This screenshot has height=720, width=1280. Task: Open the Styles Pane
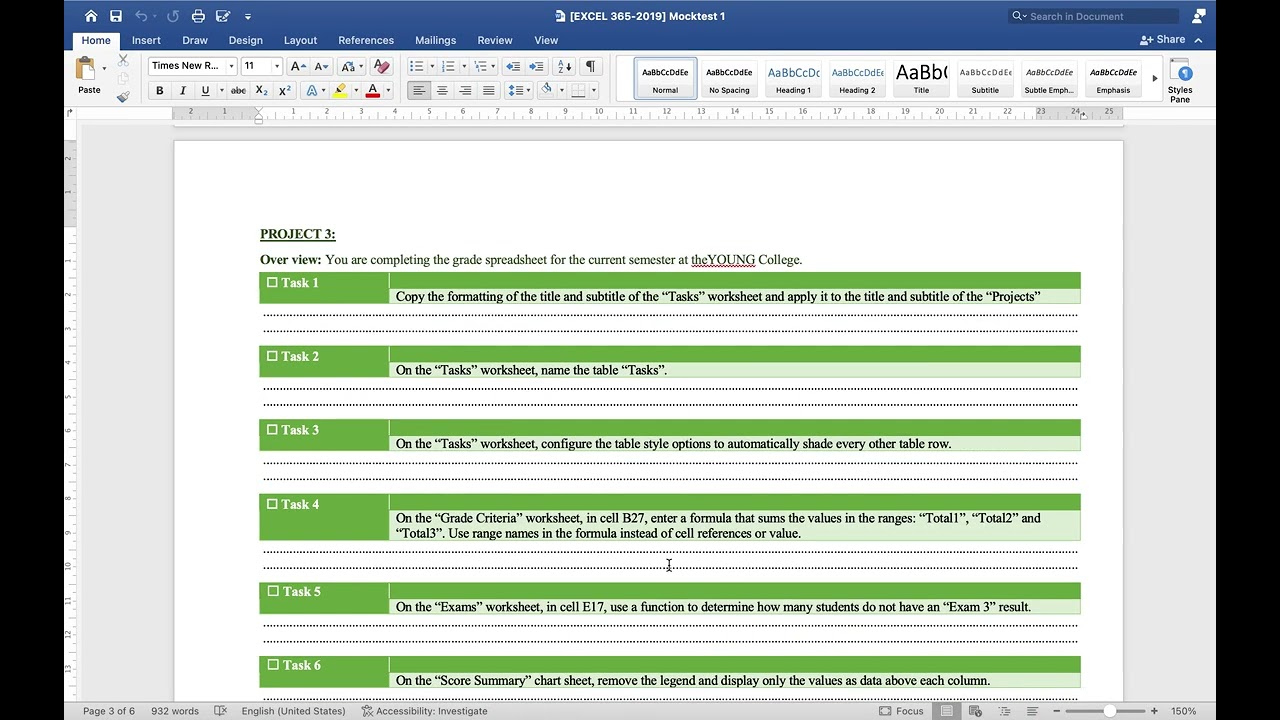point(1180,80)
